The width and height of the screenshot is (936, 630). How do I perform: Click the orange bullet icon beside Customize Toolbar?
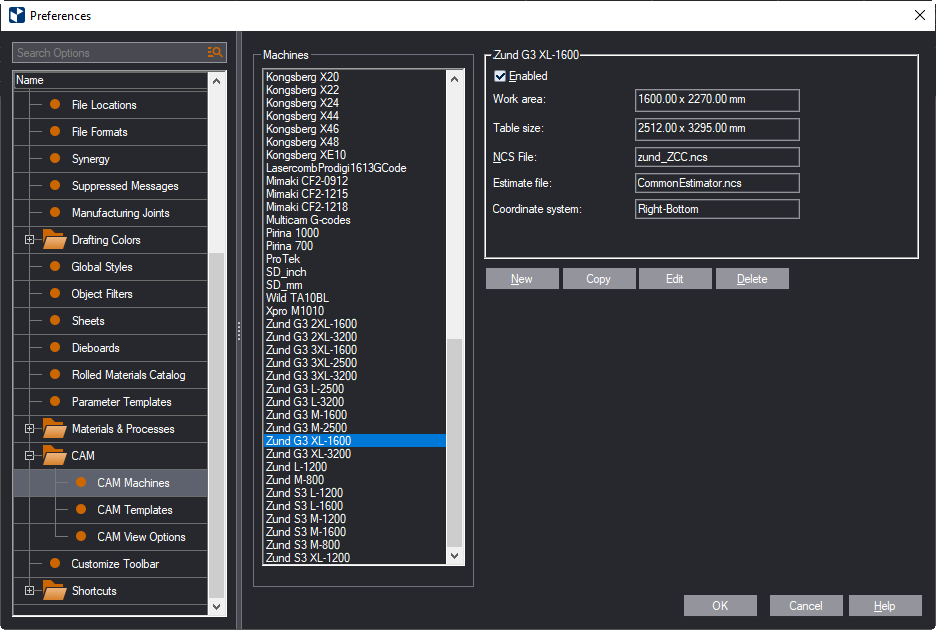pyautogui.click(x=55, y=564)
